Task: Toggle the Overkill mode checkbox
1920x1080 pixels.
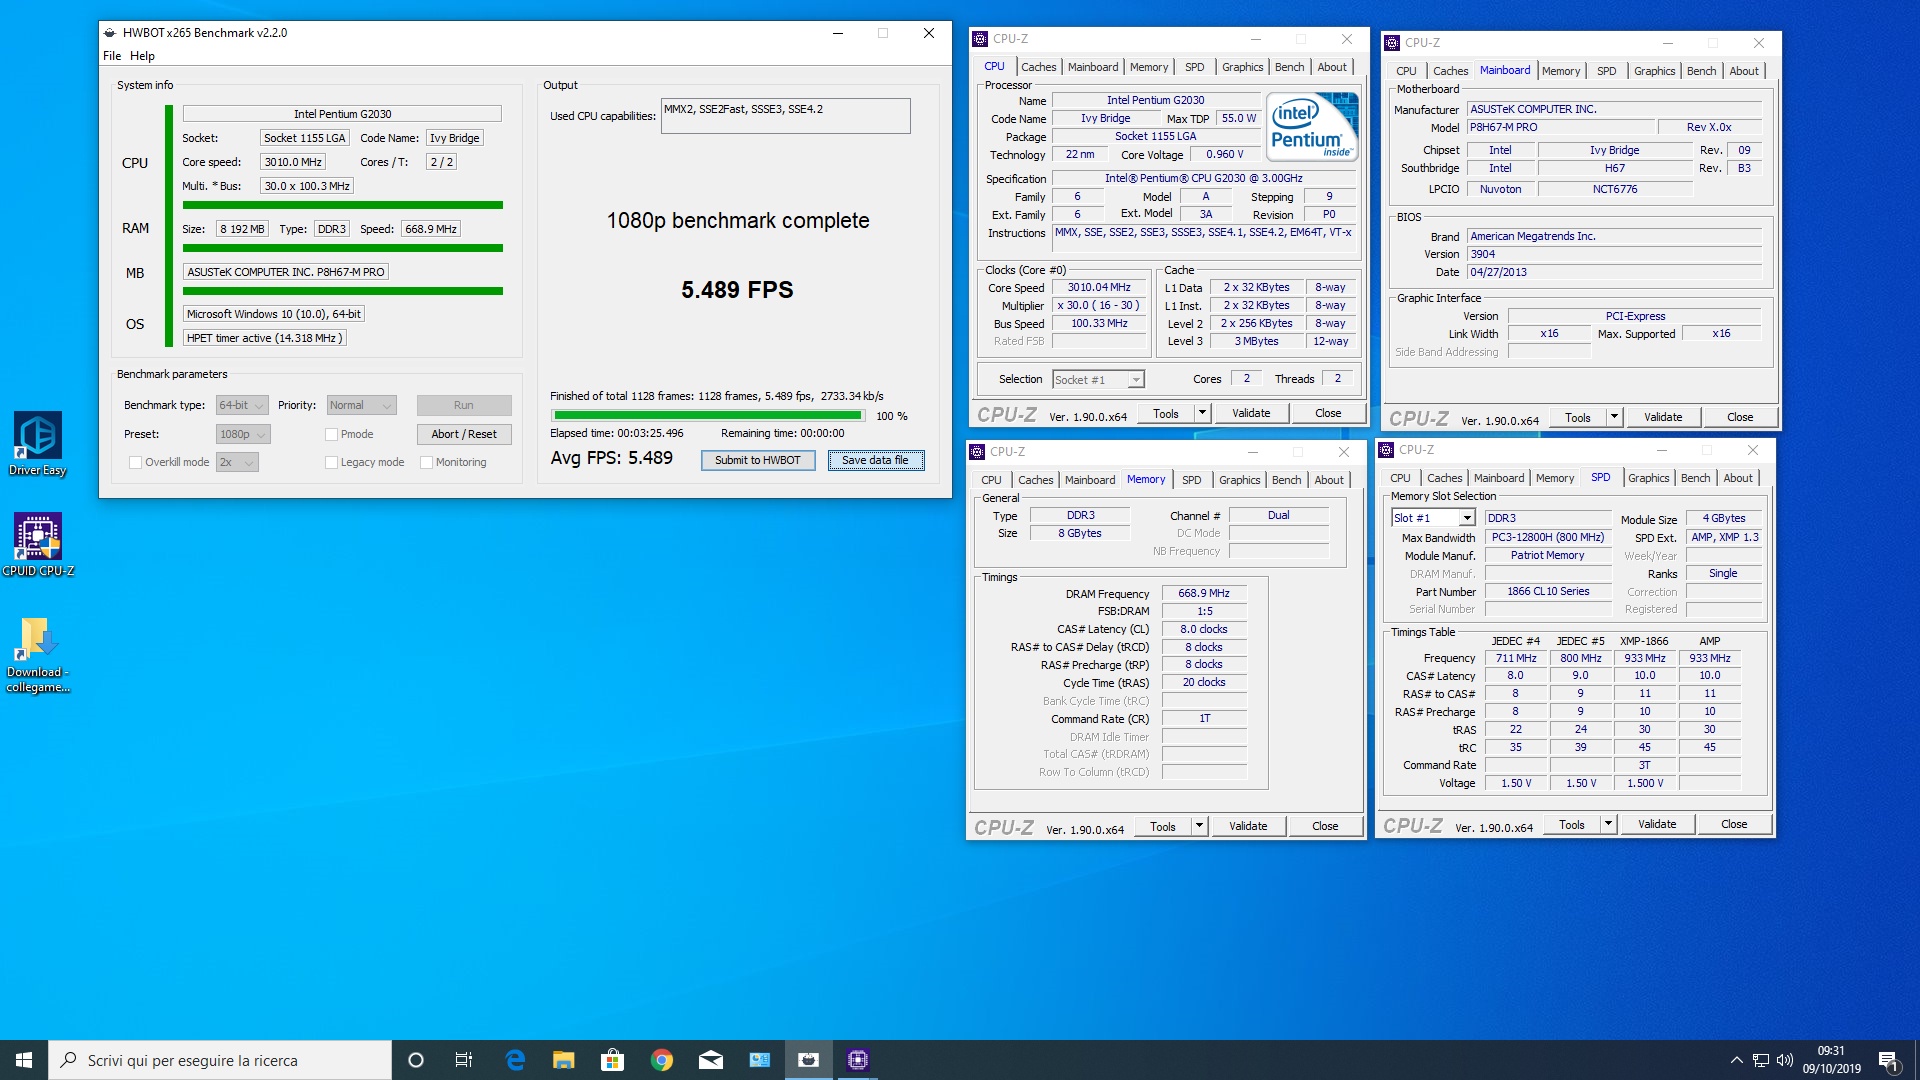Action: (x=135, y=462)
